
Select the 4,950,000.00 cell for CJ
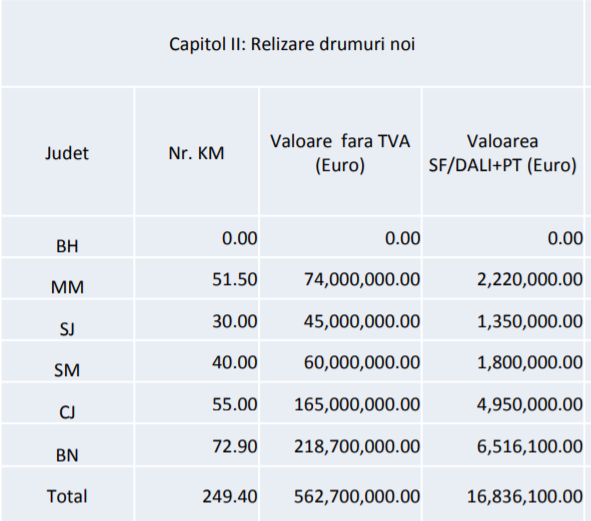[530, 404]
